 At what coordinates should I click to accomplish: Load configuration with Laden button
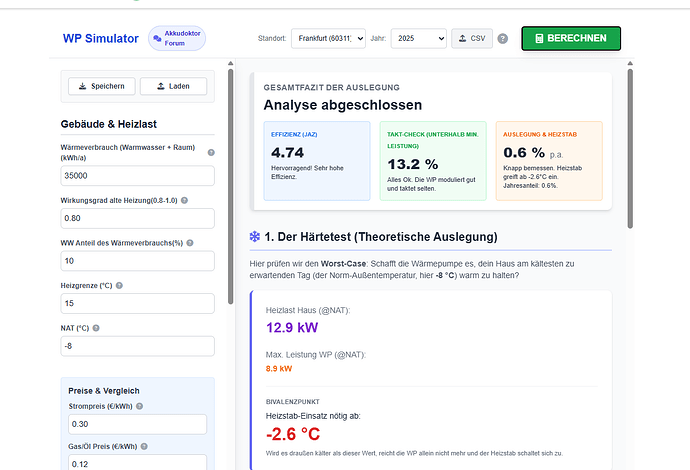coord(173,86)
